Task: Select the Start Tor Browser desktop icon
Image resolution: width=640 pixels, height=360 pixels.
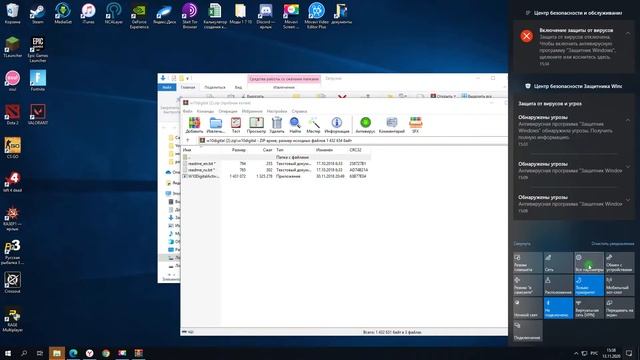Action: pos(190,16)
